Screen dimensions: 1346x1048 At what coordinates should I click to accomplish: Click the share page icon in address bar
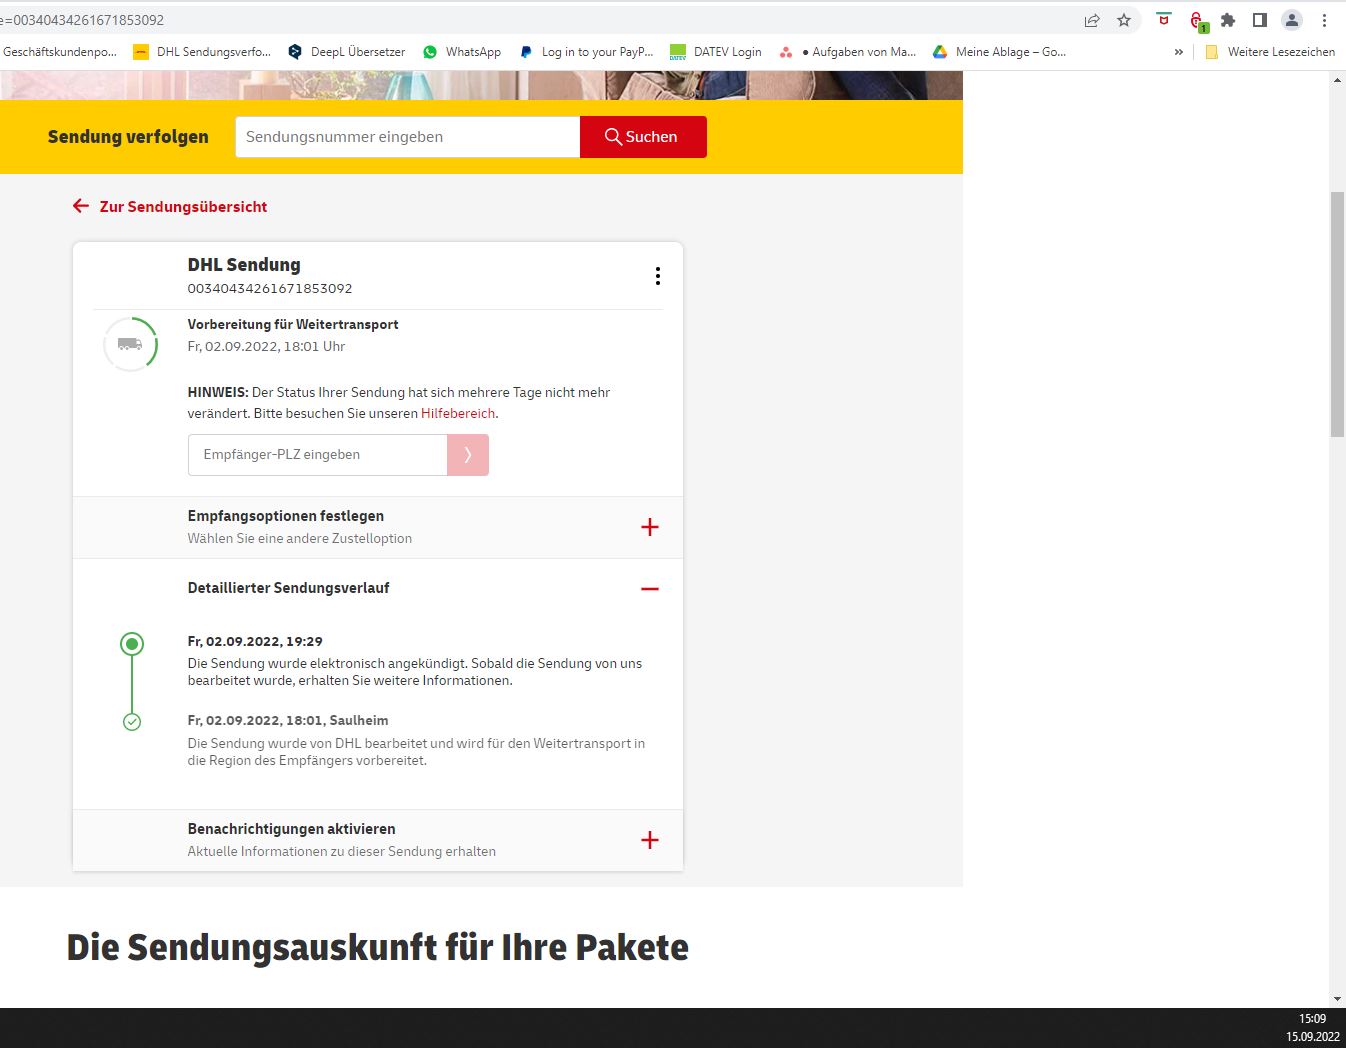tap(1092, 20)
